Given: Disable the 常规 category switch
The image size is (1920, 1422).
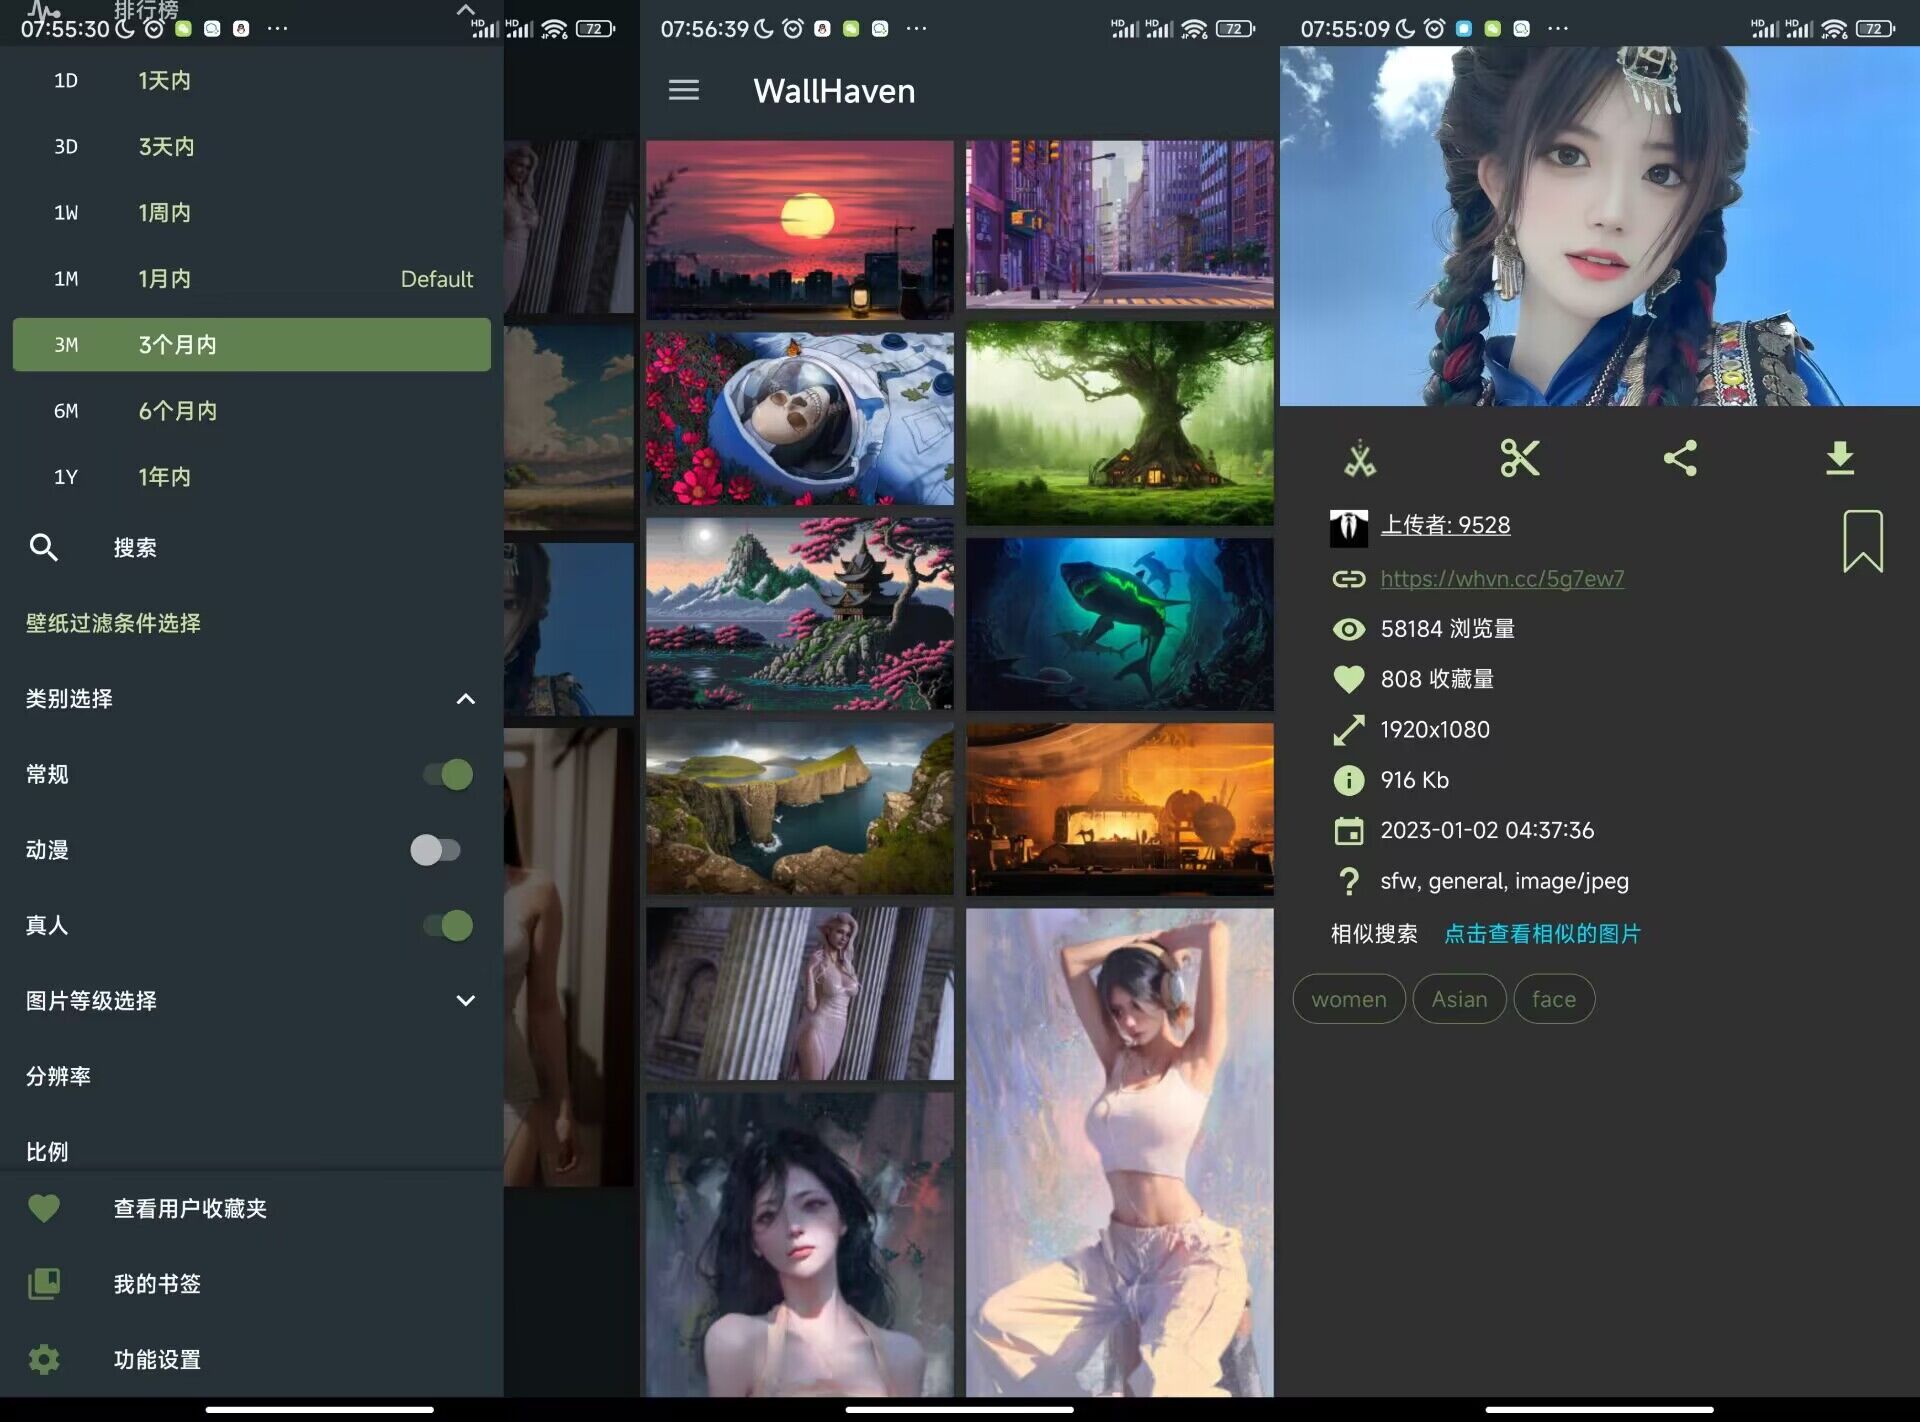Looking at the screenshot, I should (447, 774).
